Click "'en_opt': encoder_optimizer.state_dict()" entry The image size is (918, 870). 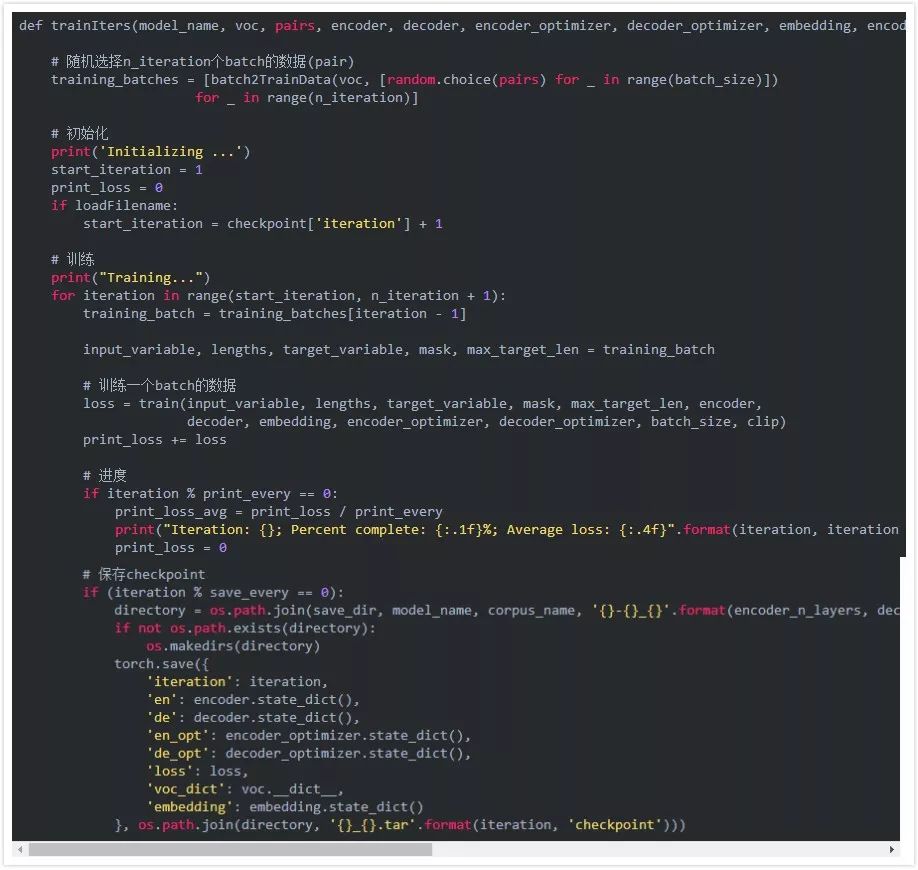[x=309, y=735]
